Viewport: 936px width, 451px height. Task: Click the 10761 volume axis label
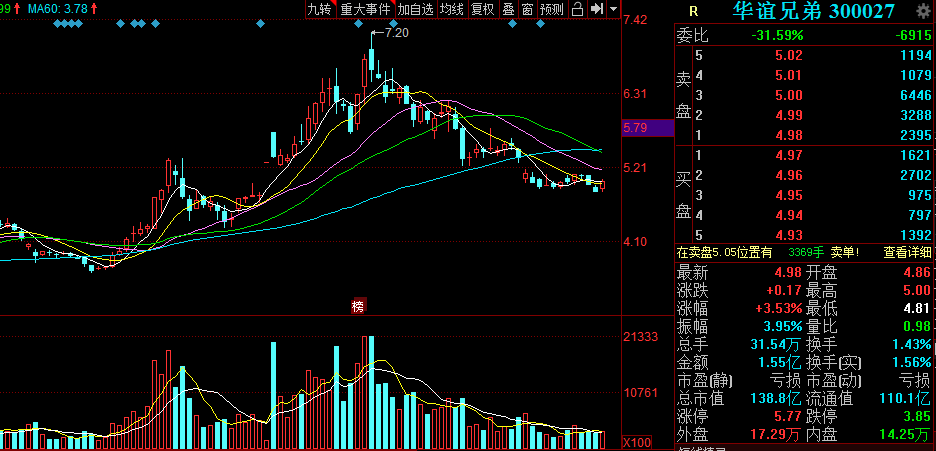coord(641,393)
